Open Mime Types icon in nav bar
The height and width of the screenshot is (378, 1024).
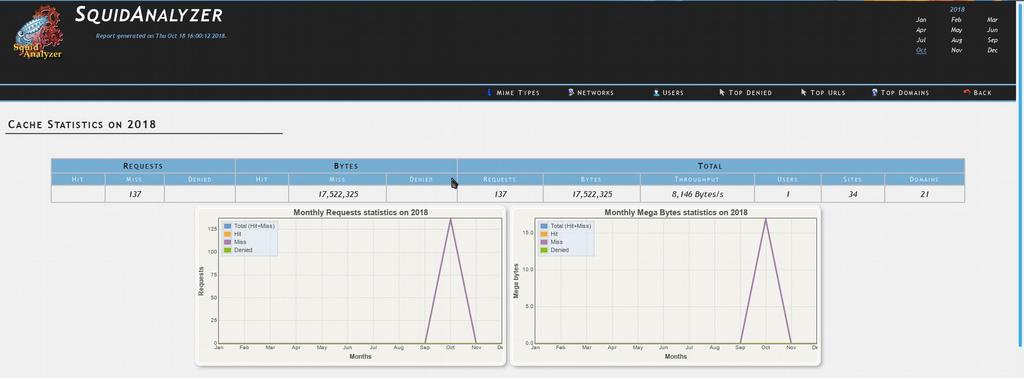(489, 93)
